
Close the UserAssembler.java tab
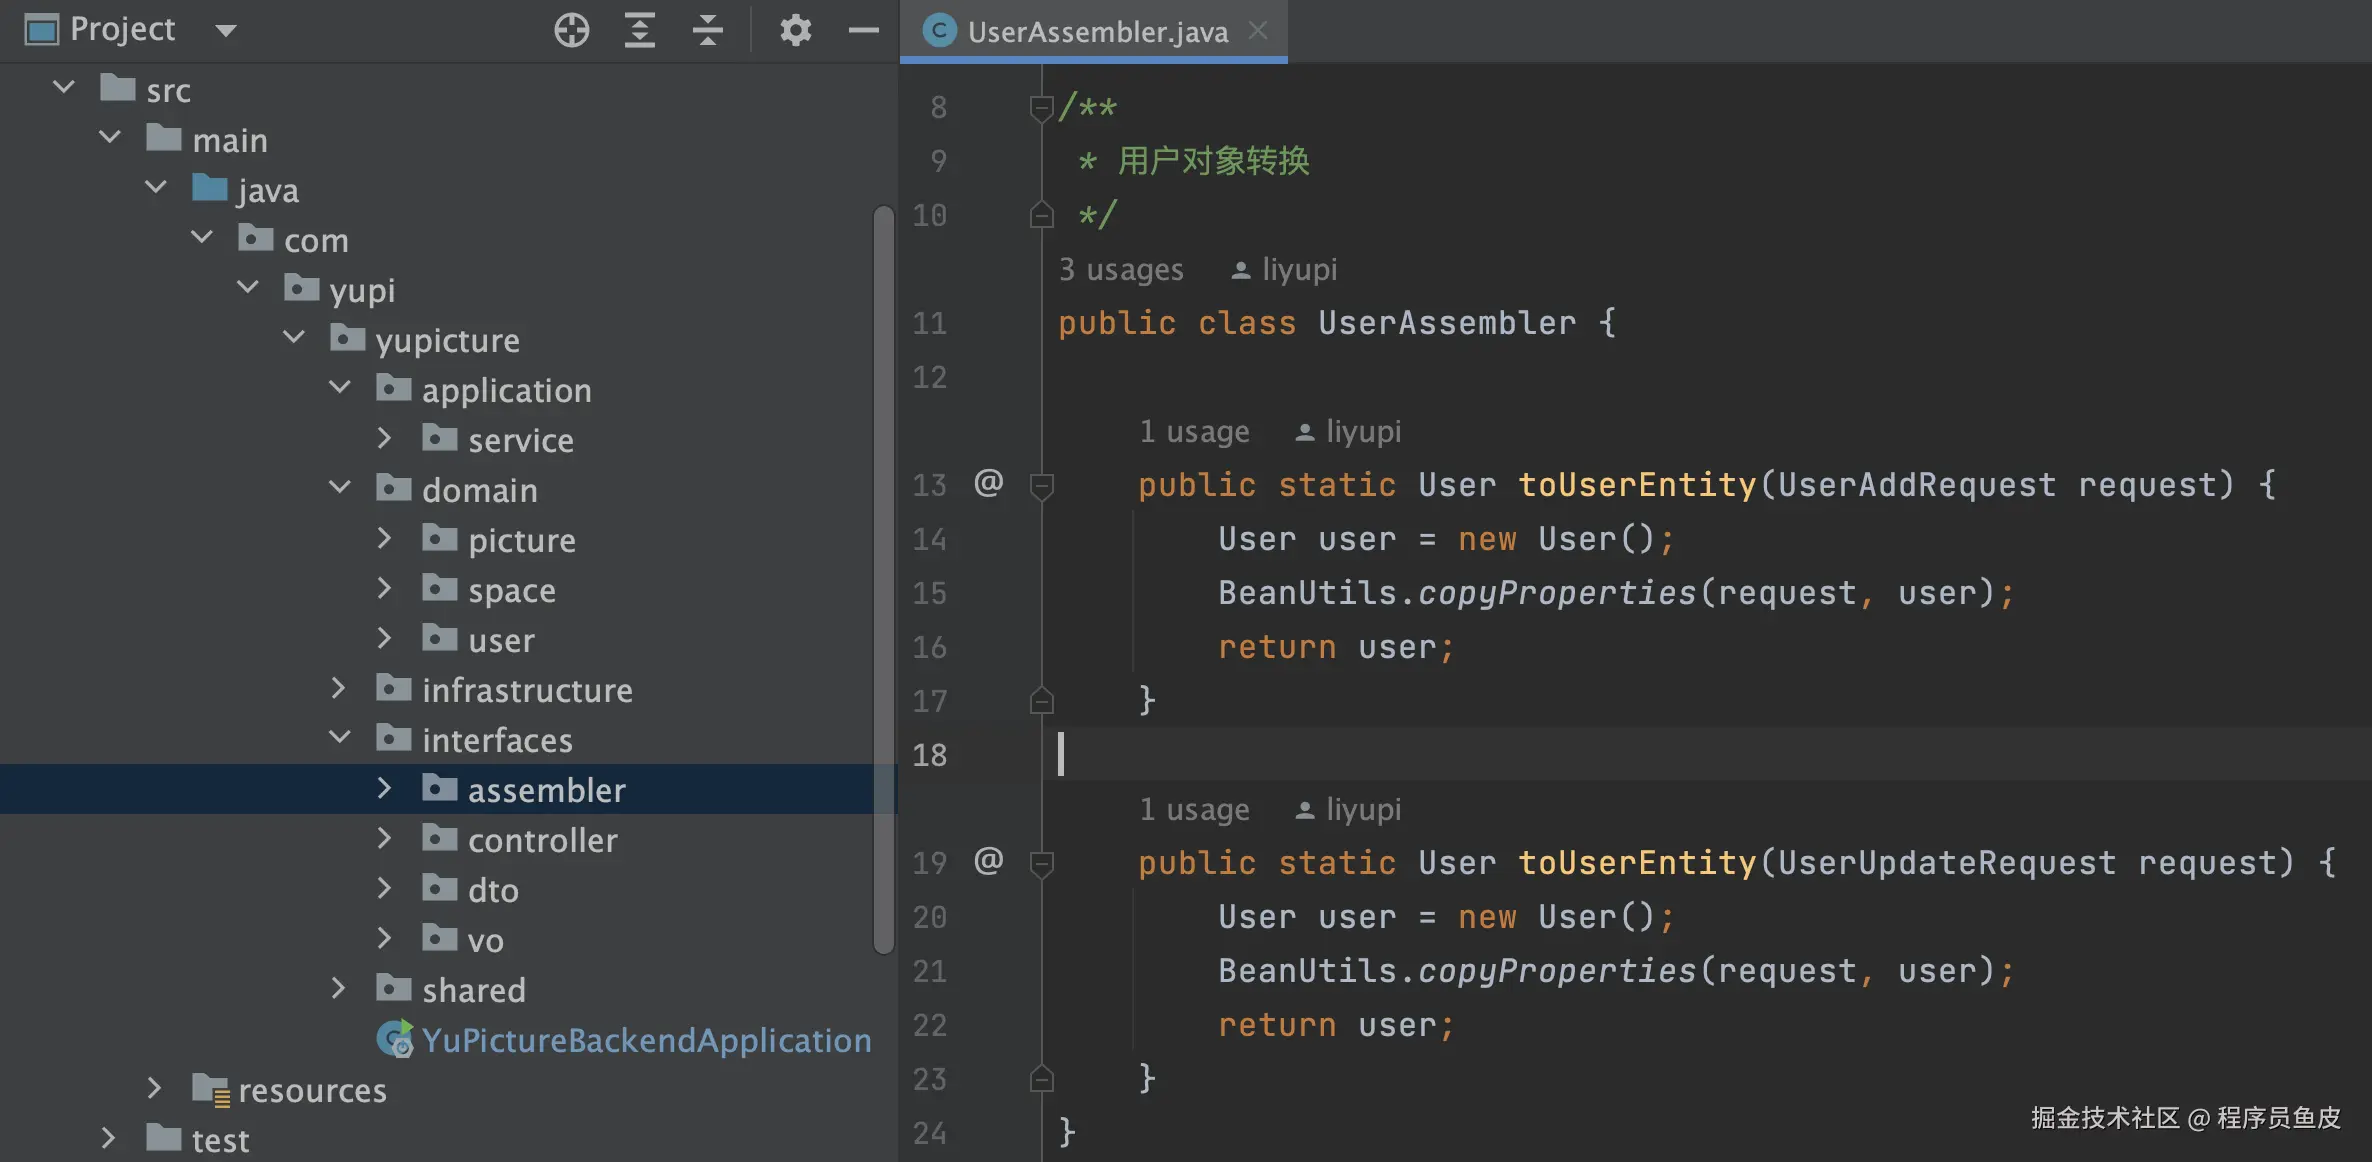(1258, 31)
